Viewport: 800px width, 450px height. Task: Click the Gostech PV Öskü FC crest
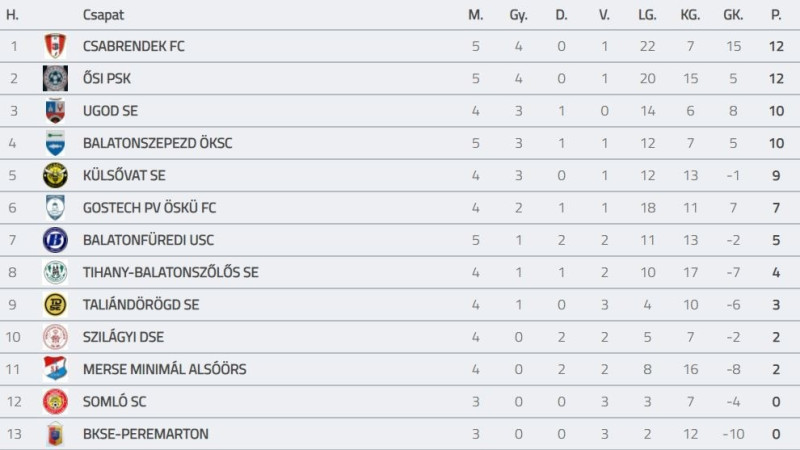click(54, 208)
